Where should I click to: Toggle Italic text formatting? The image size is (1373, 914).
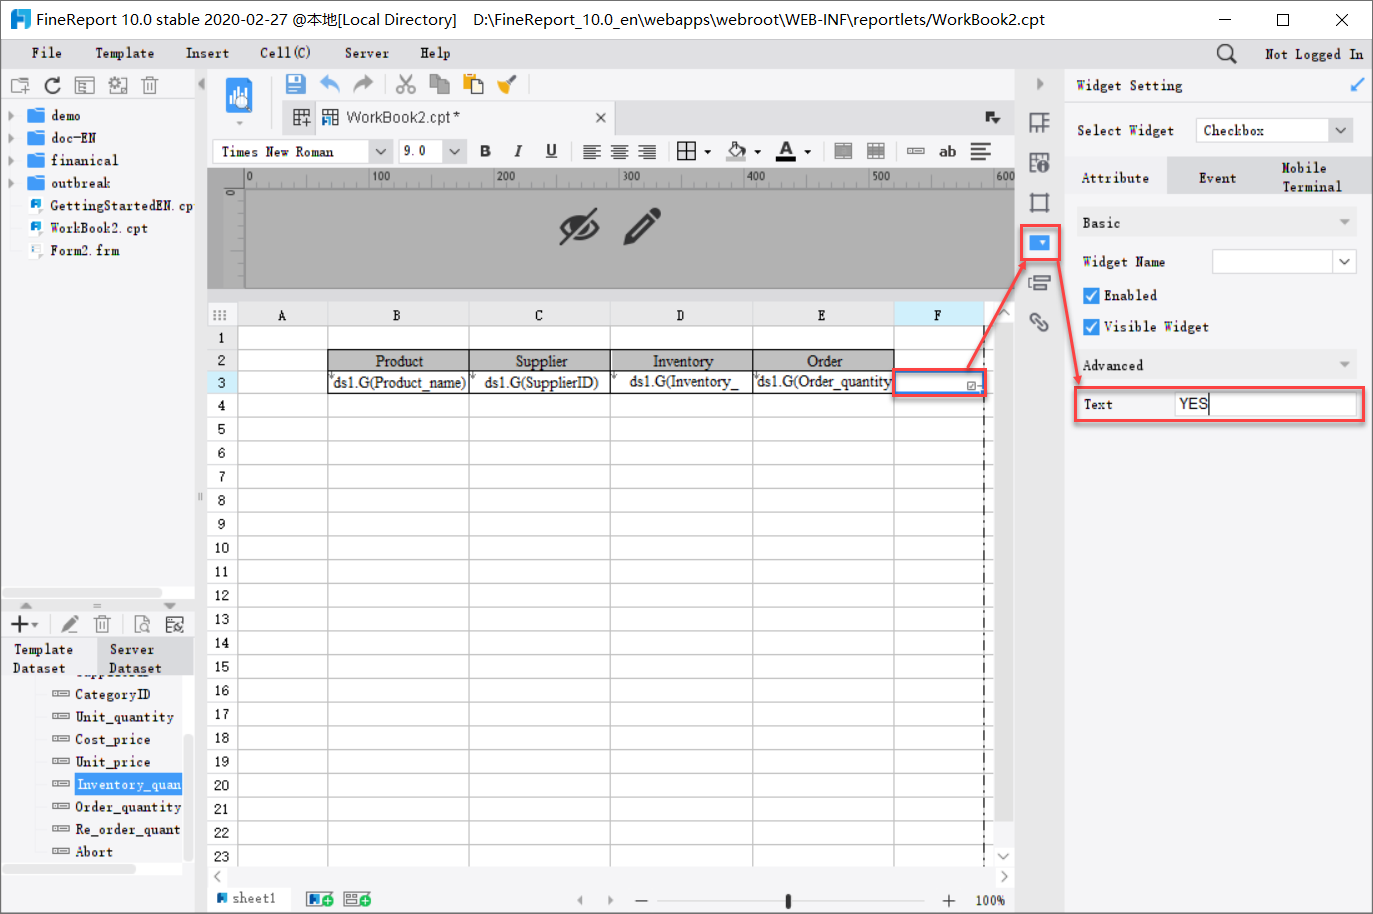coord(518,151)
